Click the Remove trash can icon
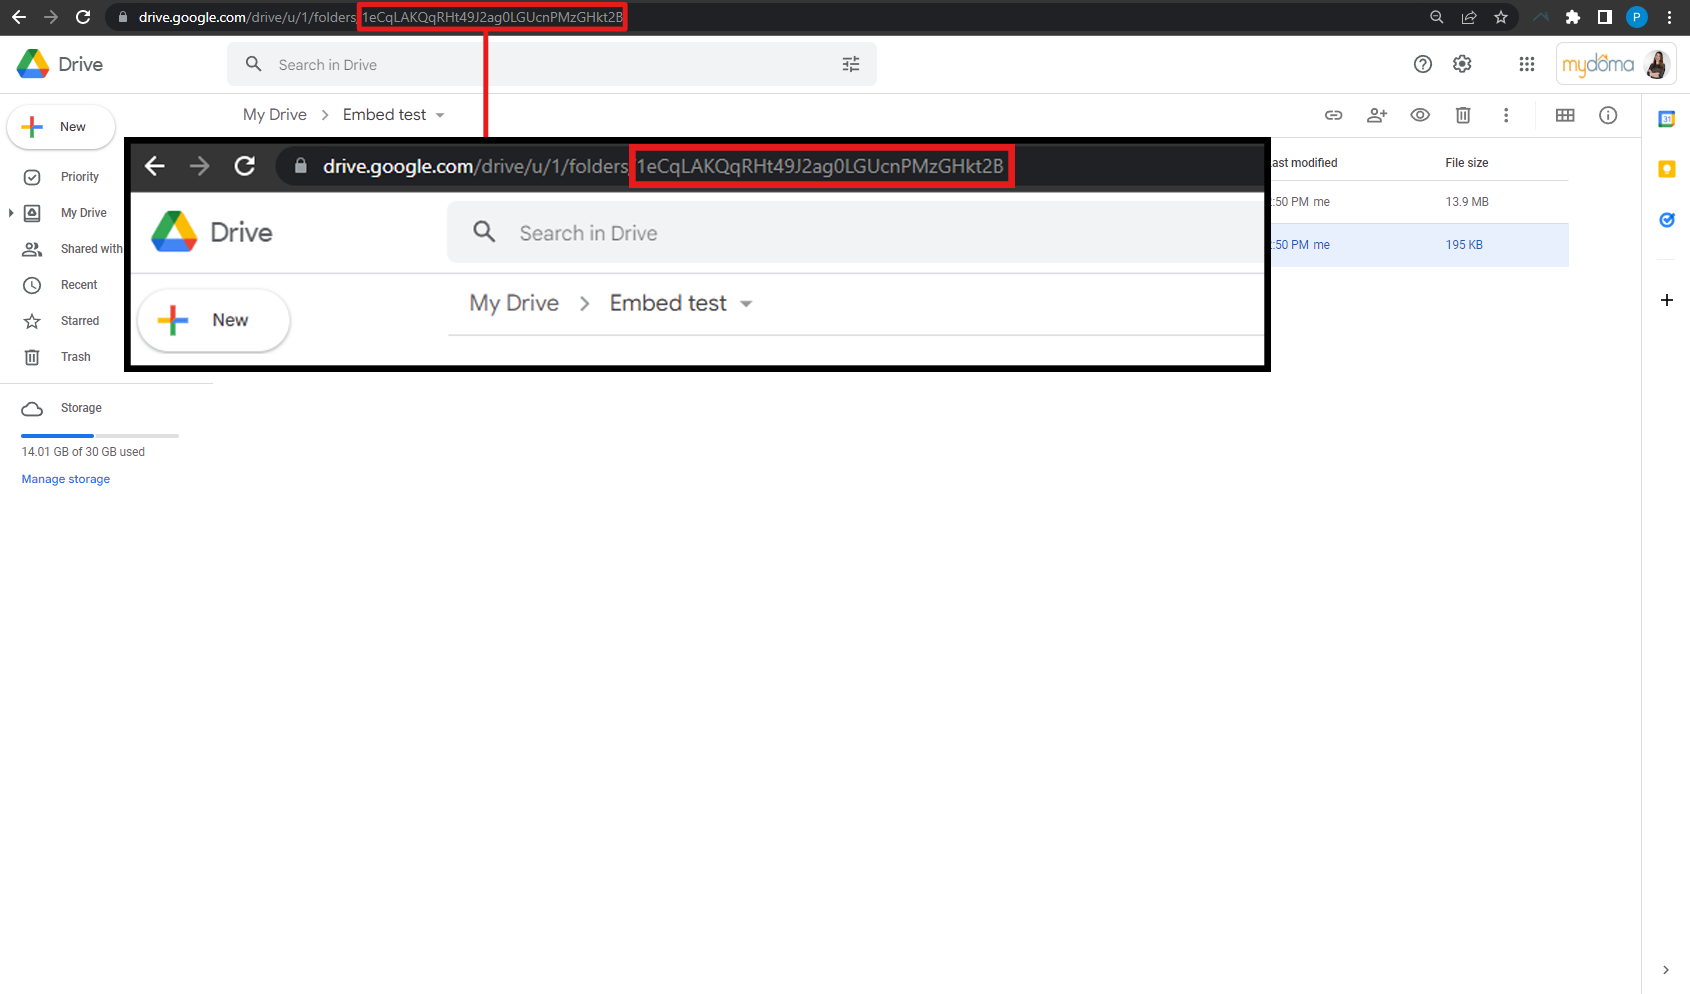 (1463, 115)
